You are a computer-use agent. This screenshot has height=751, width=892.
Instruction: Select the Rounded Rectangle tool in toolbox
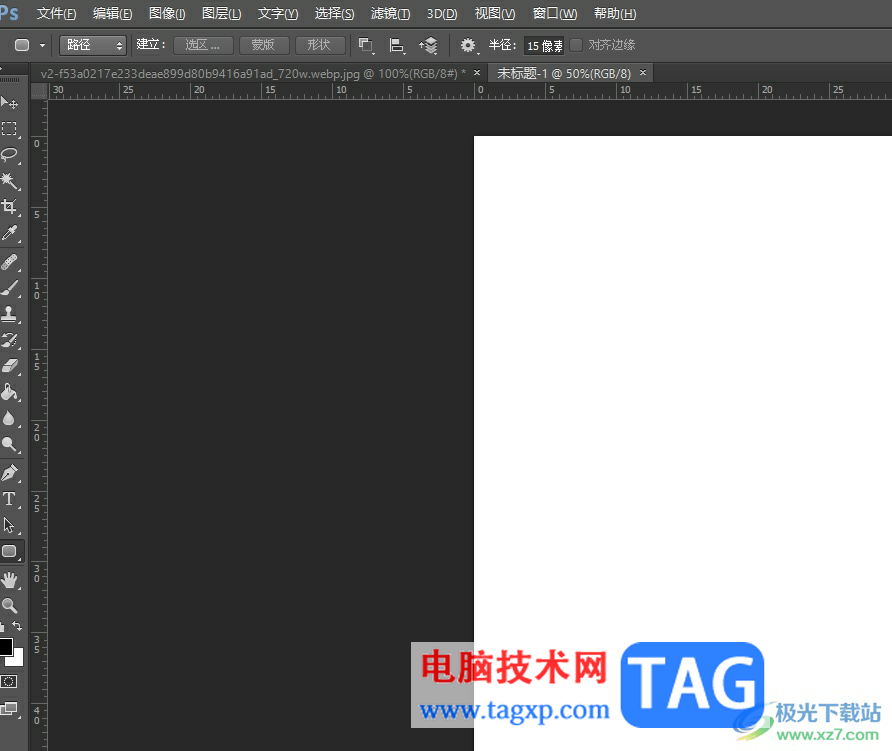[9, 551]
